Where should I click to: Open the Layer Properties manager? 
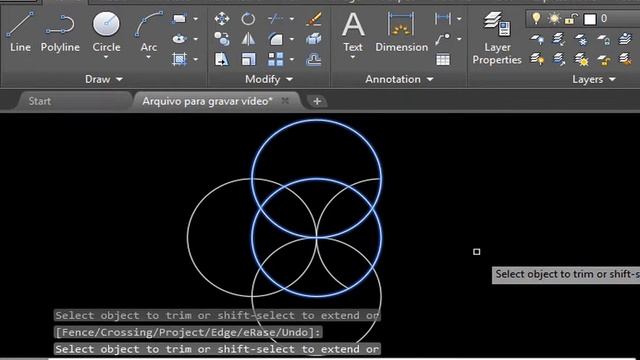coord(497,38)
